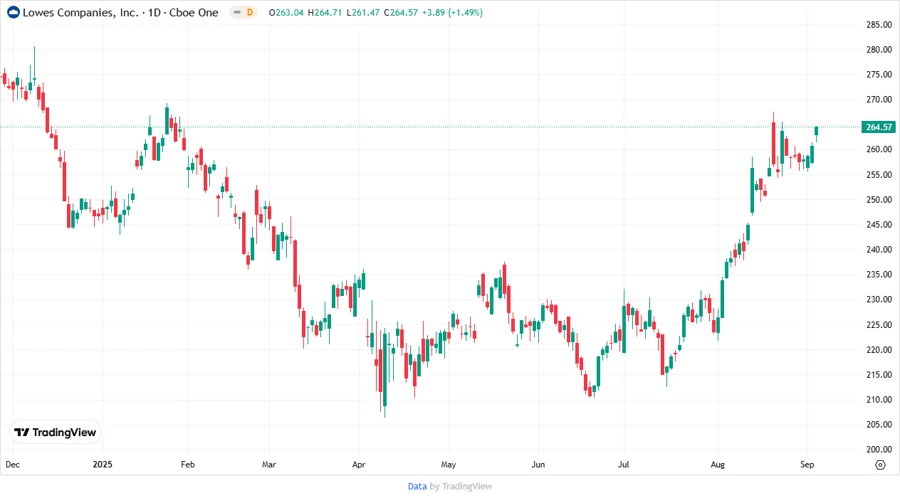The image size is (900, 498).
Task: Select the Lowes Companies, Inc. symbol title
Action: tap(80, 12)
